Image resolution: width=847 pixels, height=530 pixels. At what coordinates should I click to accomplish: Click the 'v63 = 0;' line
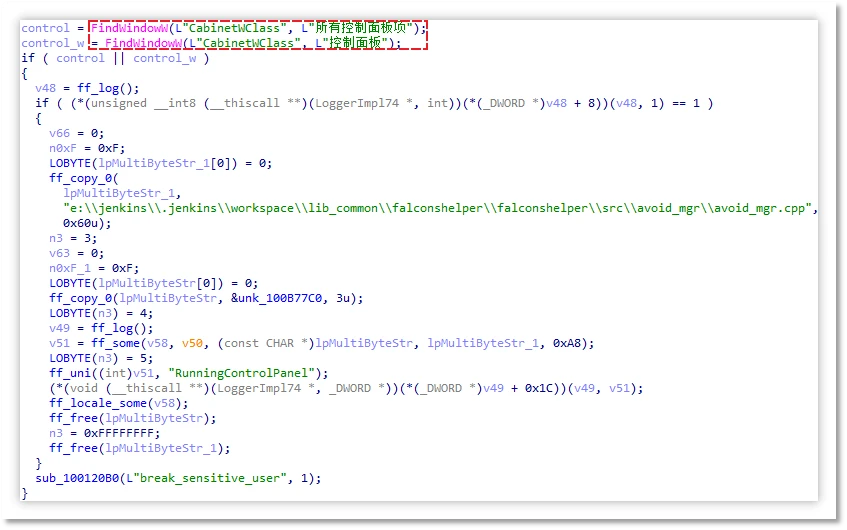[x=76, y=253]
